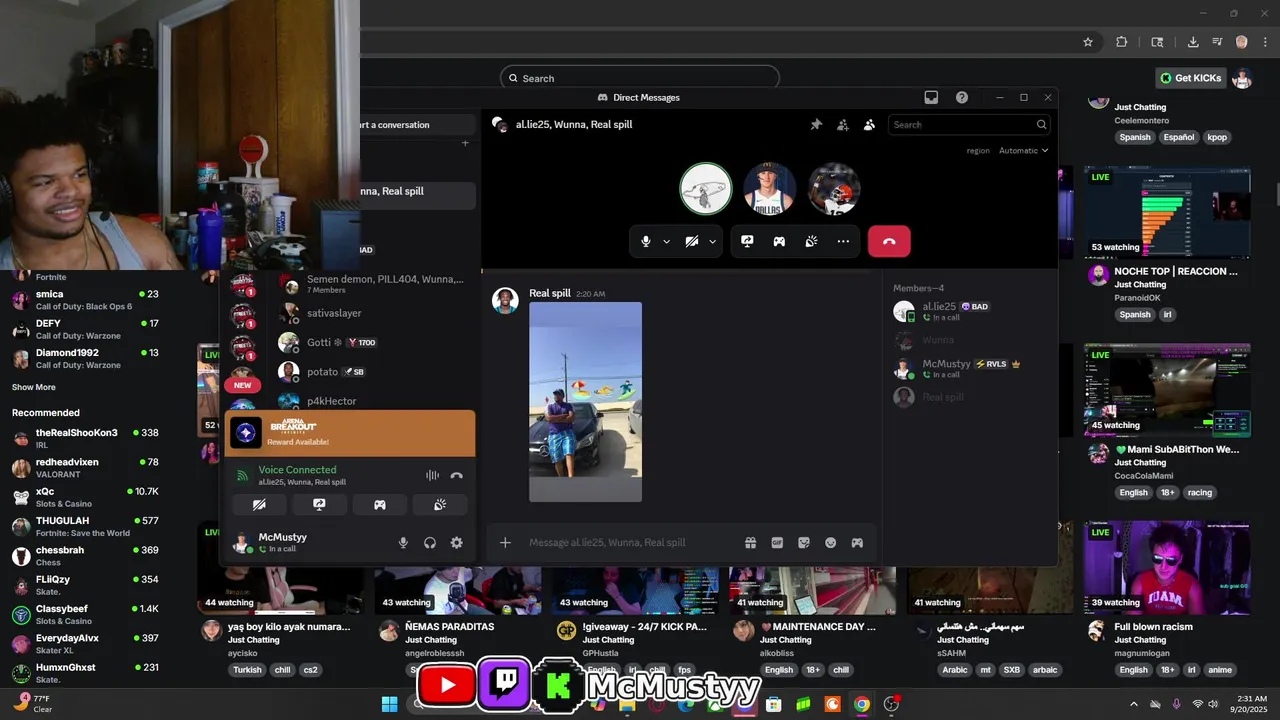Open the soundboard from the call controls

pyautogui.click(x=811, y=241)
